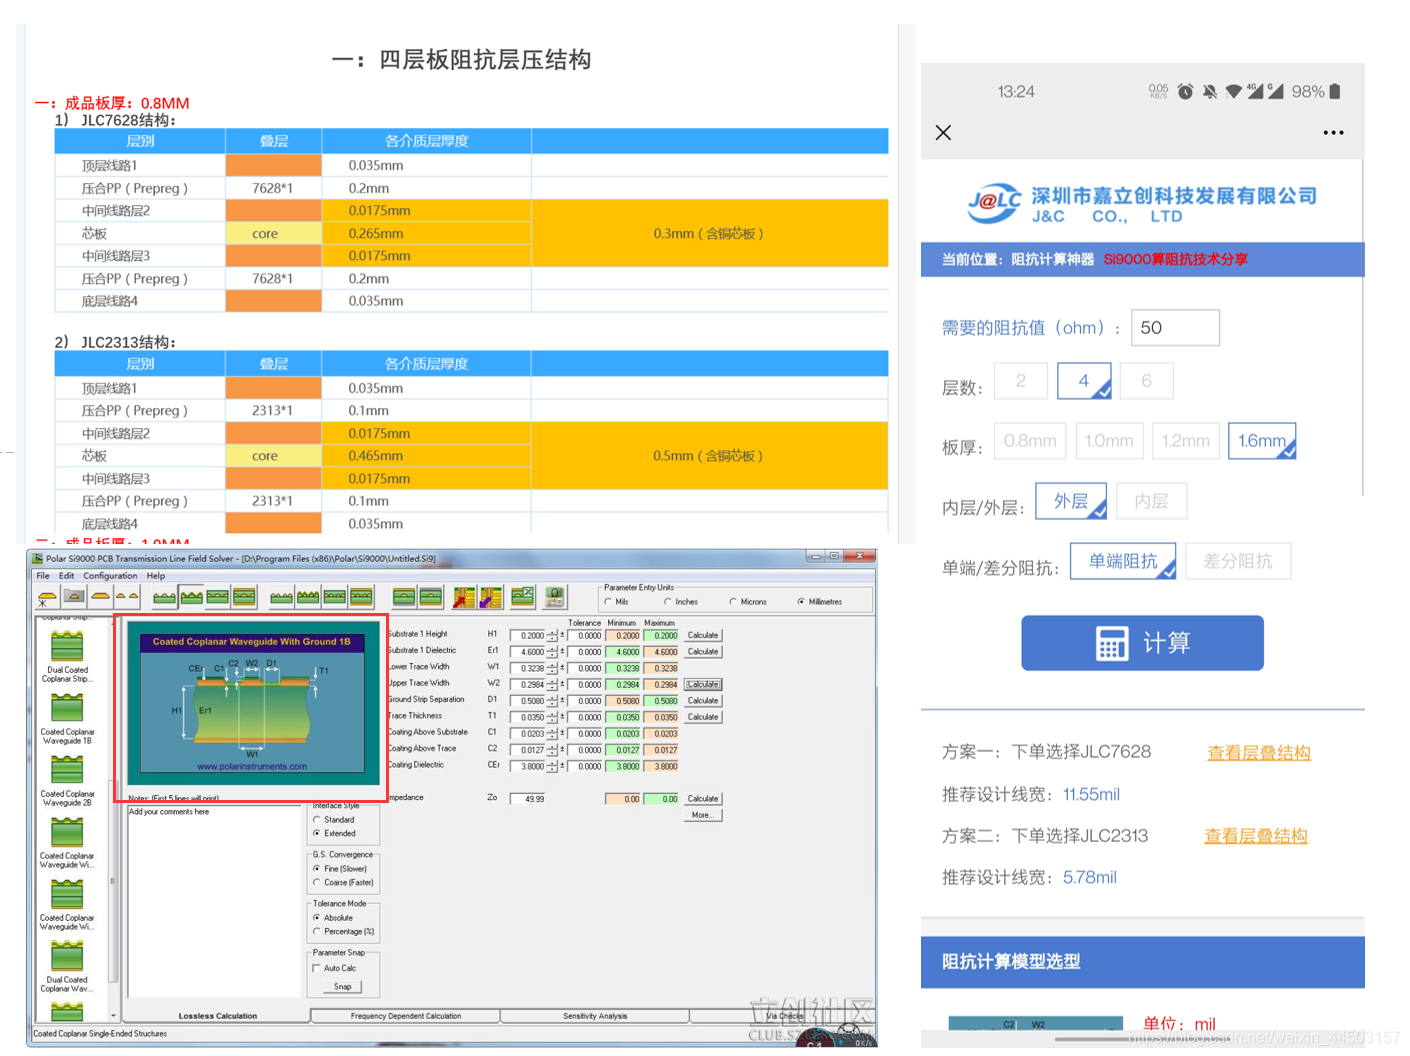Open 查看层叠结构 link for JLC7628
The height and width of the screenshot is (1056, 1410).
tap(1258, 753)
